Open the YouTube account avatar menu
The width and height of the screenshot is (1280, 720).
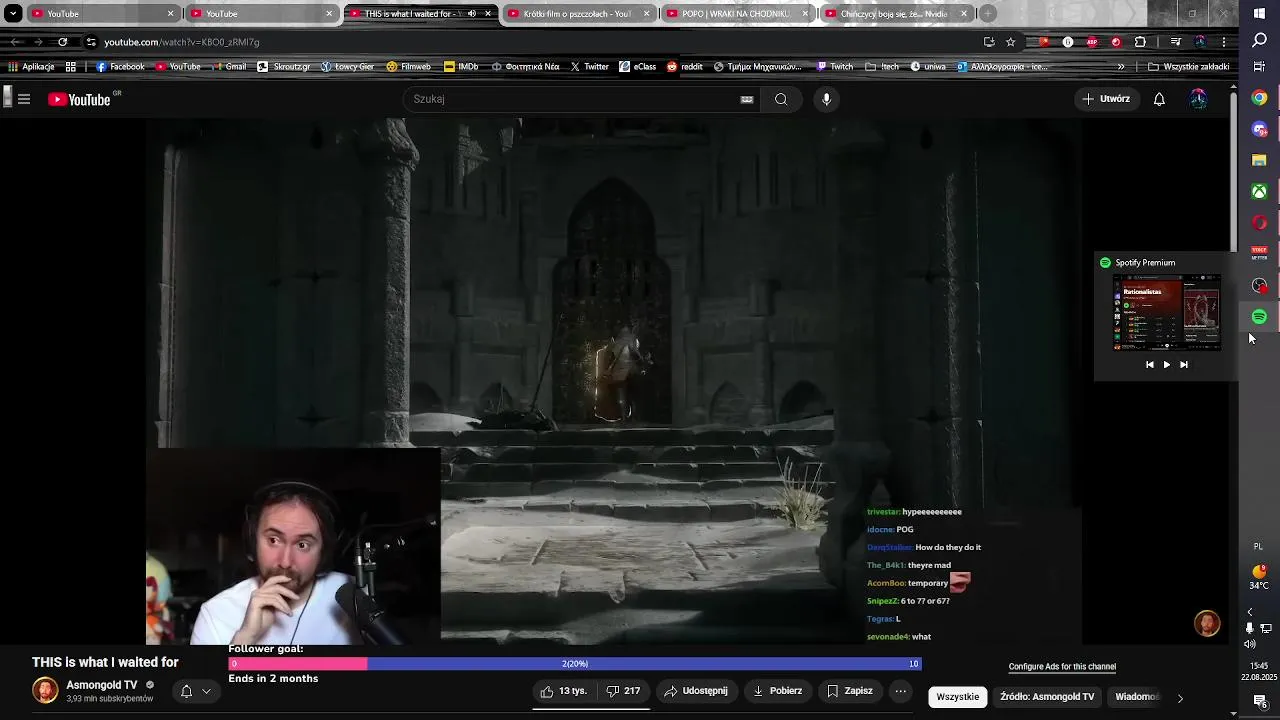tap(1198, 99)
